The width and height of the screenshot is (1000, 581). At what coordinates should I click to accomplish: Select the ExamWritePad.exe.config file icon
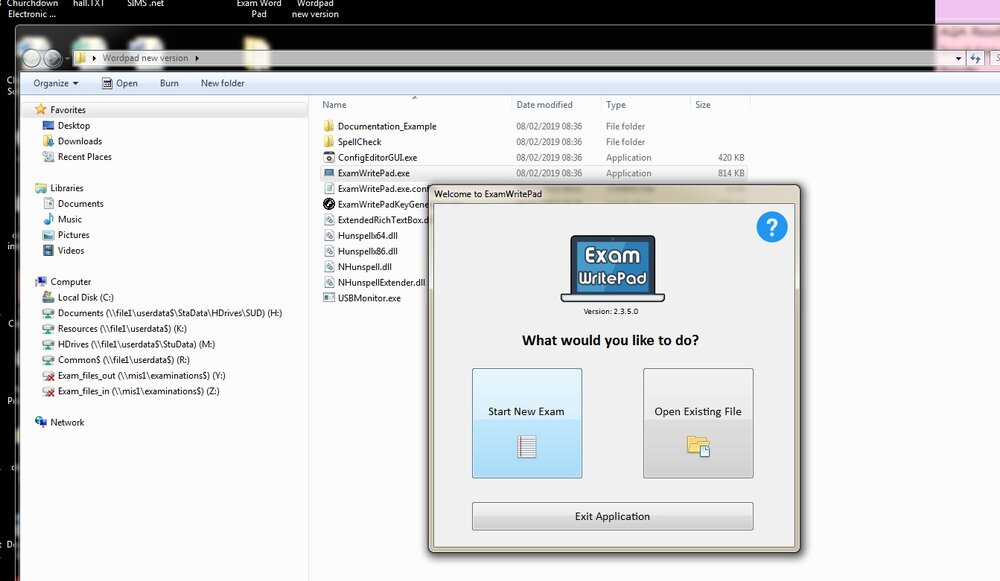point(328,188)
